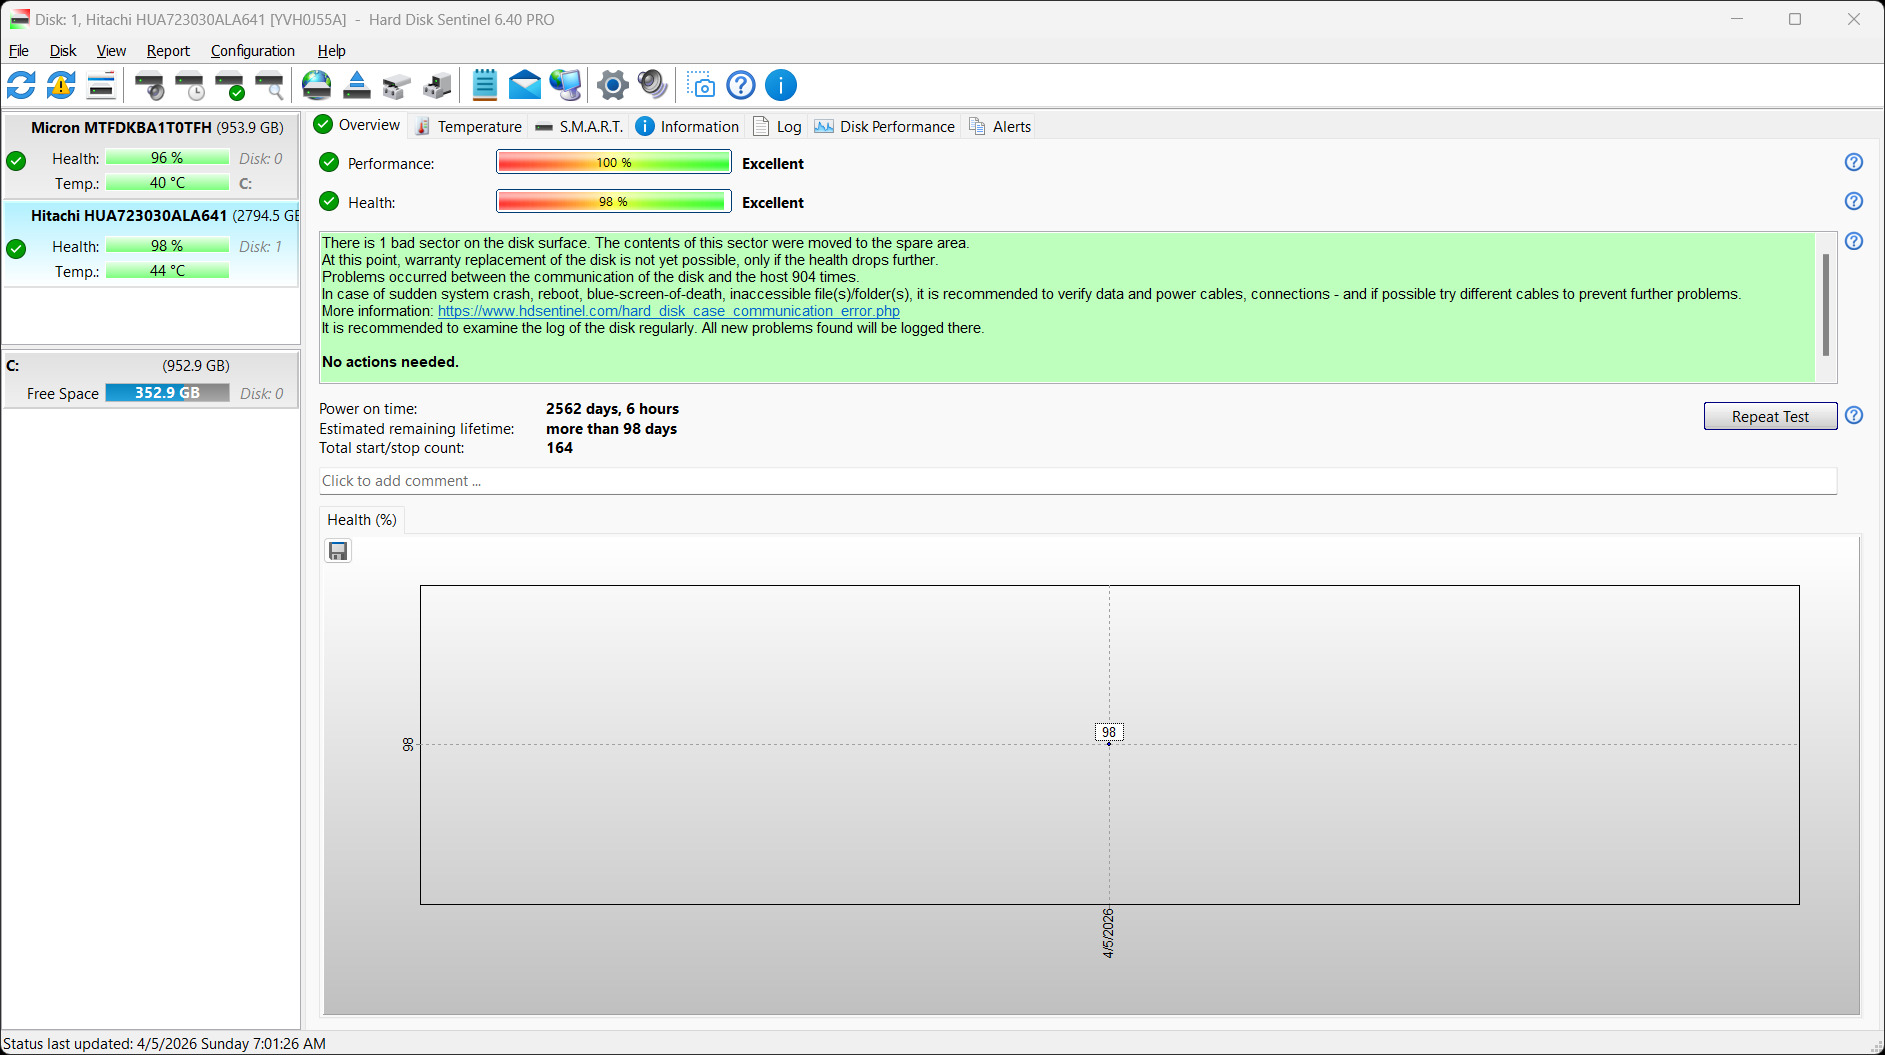
Task: Open the hdsentinel.com communication error link
Action: click(669, 311)
